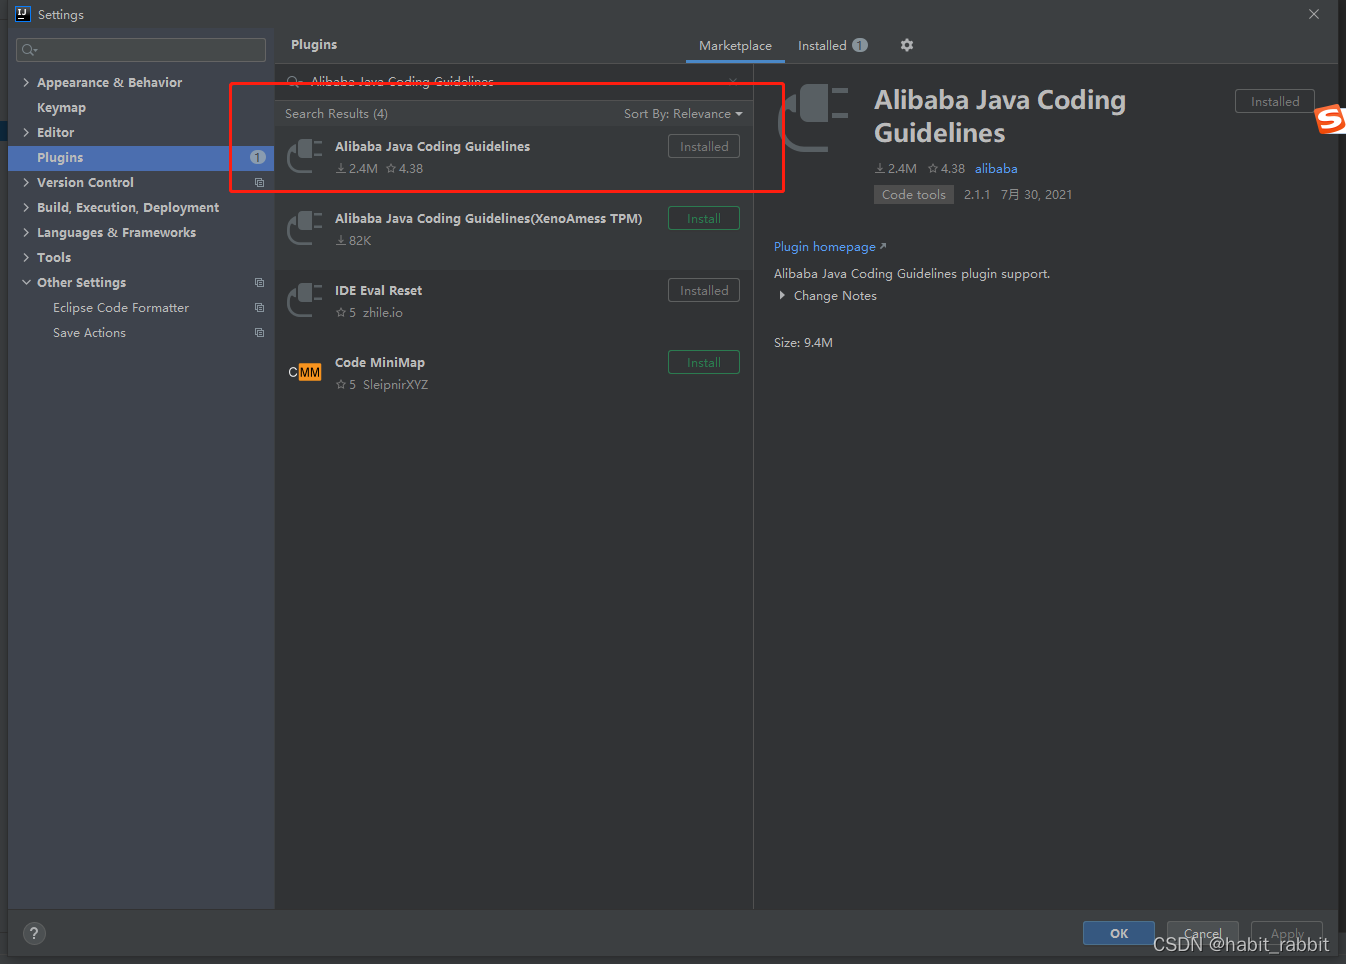Click the Alibaba Java Coding Guidelines plugin icon

pyautogui.click(x=304, y=155)
